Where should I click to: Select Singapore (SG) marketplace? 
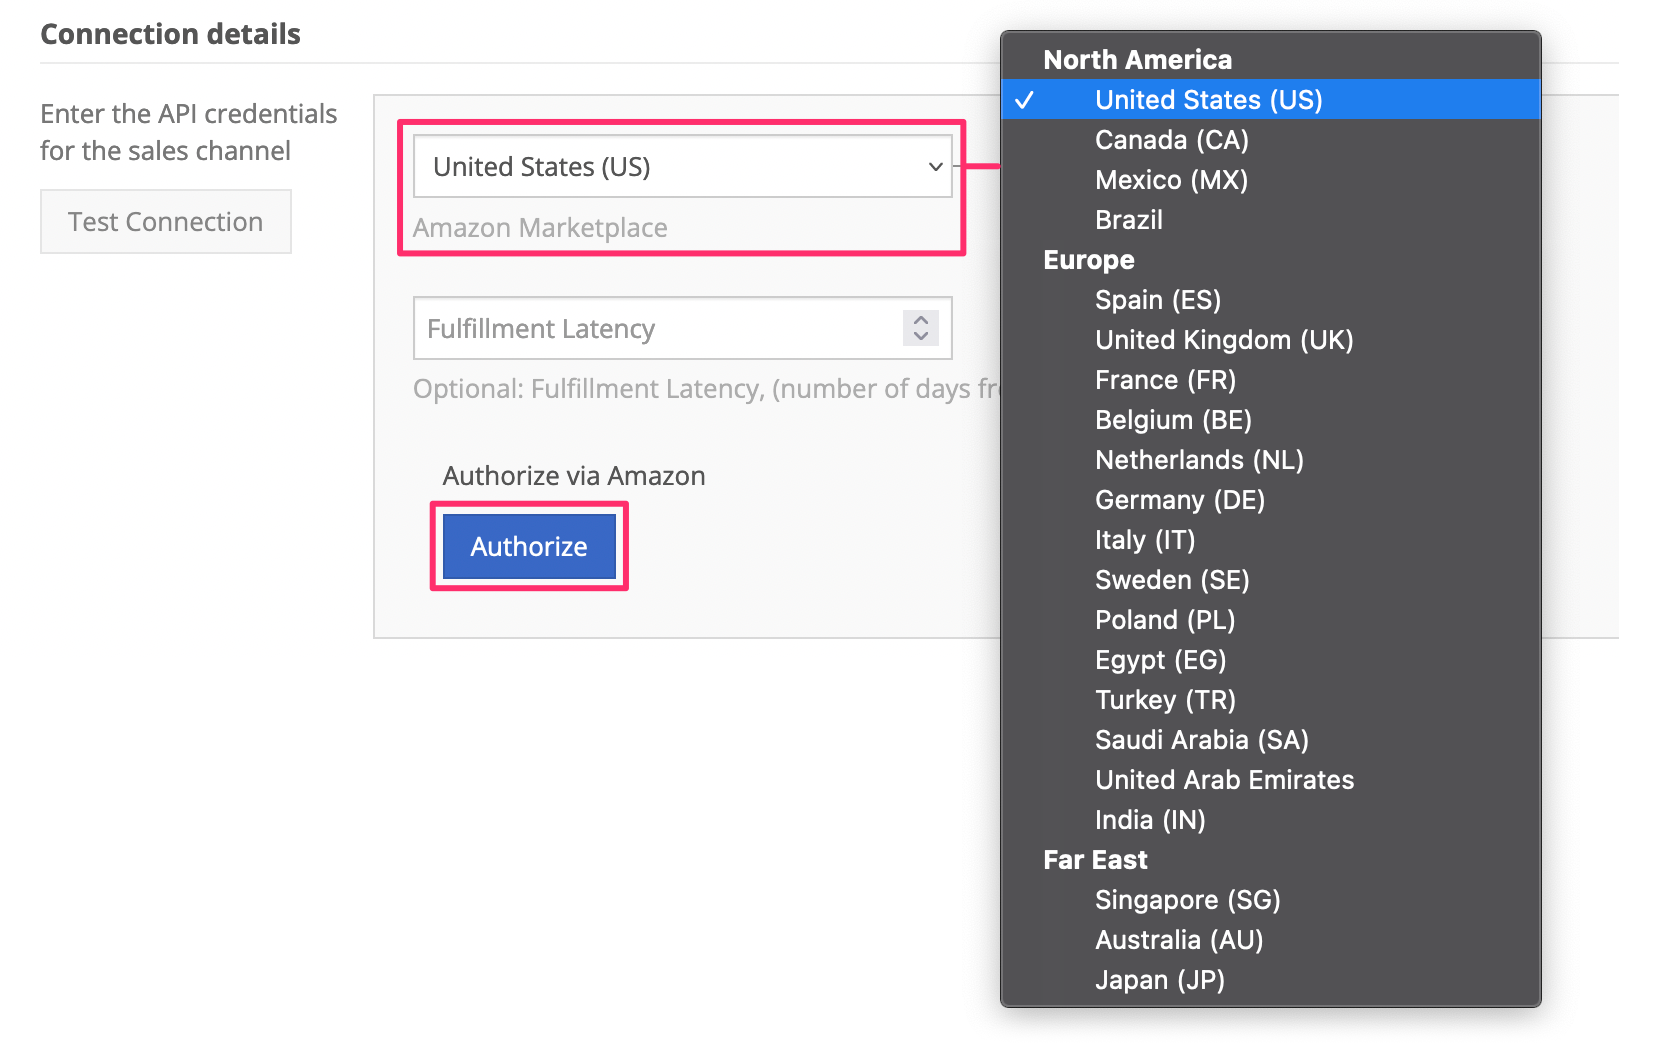click(1271, 899)
